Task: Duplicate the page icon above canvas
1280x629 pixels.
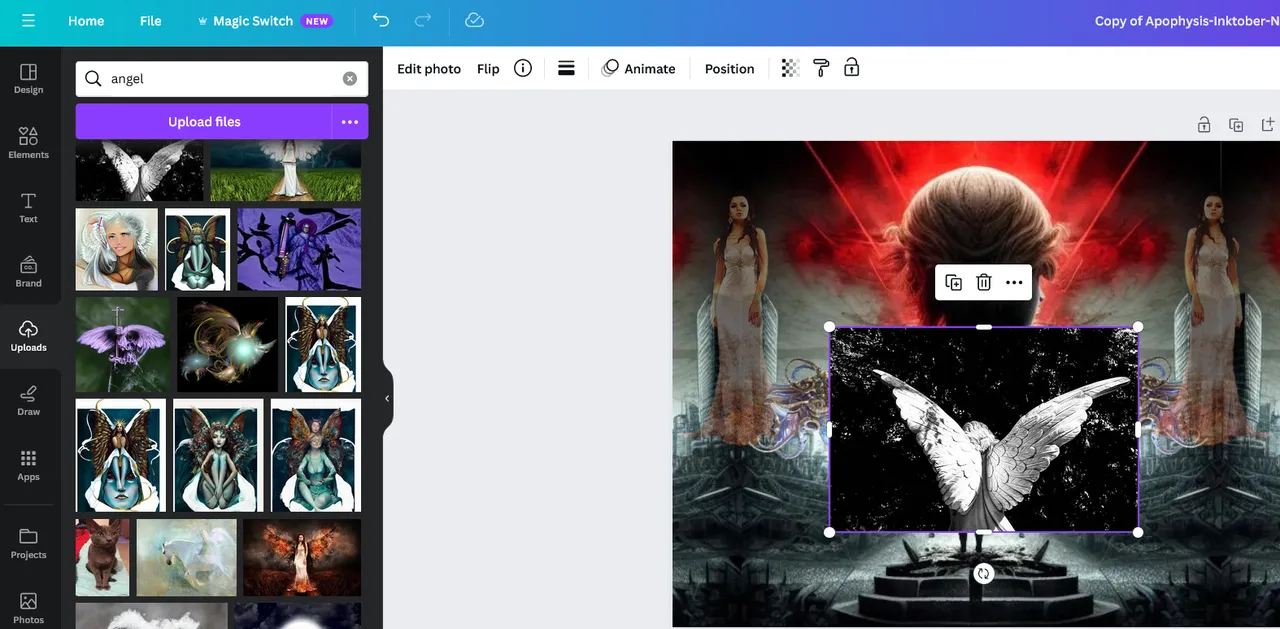Action: pyautogui.click(x=1236, y=125)
